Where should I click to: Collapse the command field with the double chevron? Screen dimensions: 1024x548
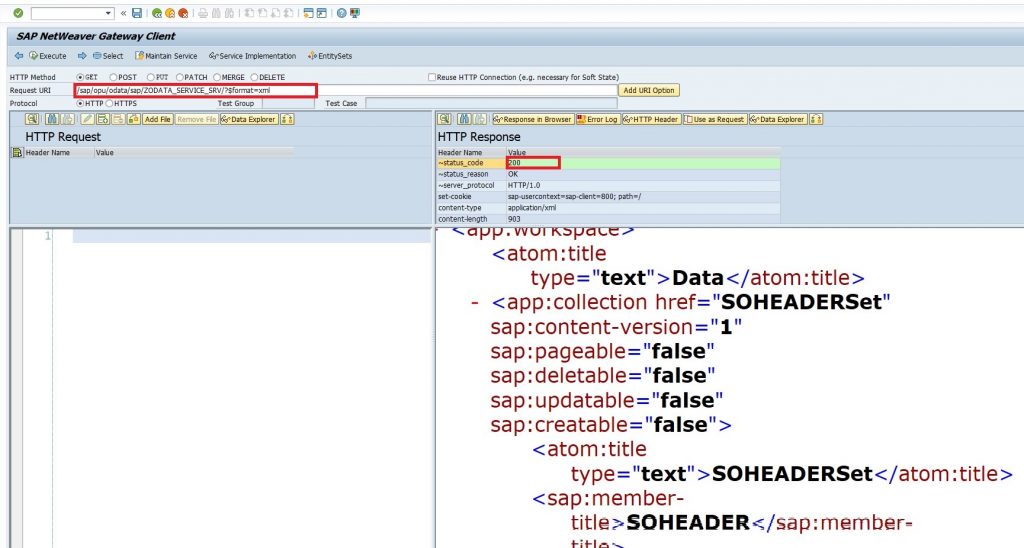pyautogui.click(x=123, y=13)
